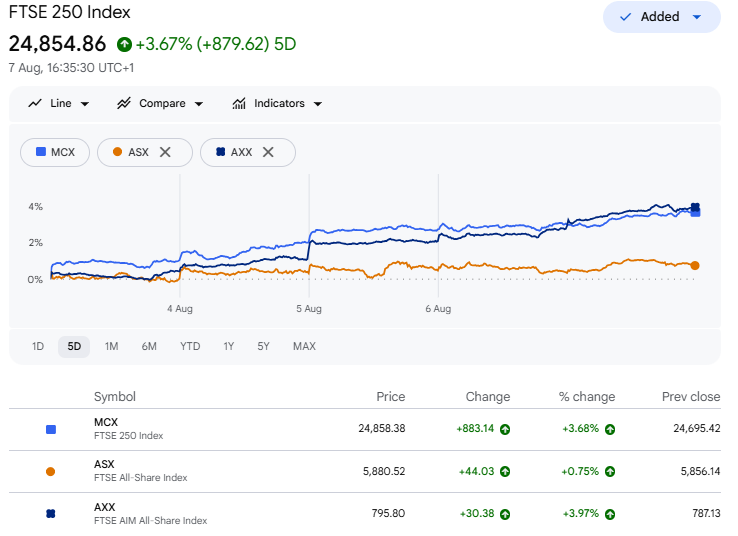This screenshot has width=738, height=536.
Task: Click green arrow next to +3.68%
Action: (x=610, y=429)
